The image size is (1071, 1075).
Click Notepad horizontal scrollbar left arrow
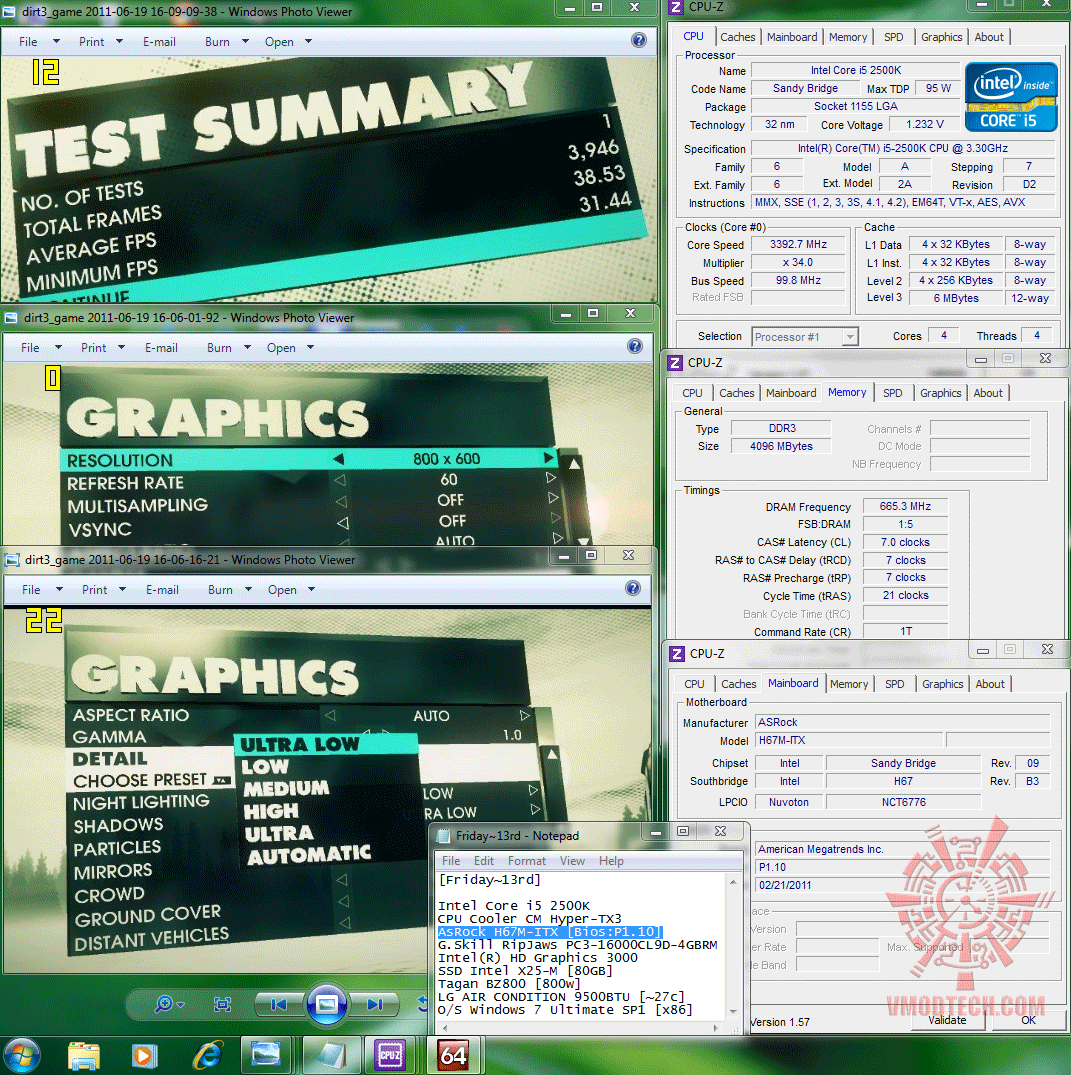pos(445,1028)
